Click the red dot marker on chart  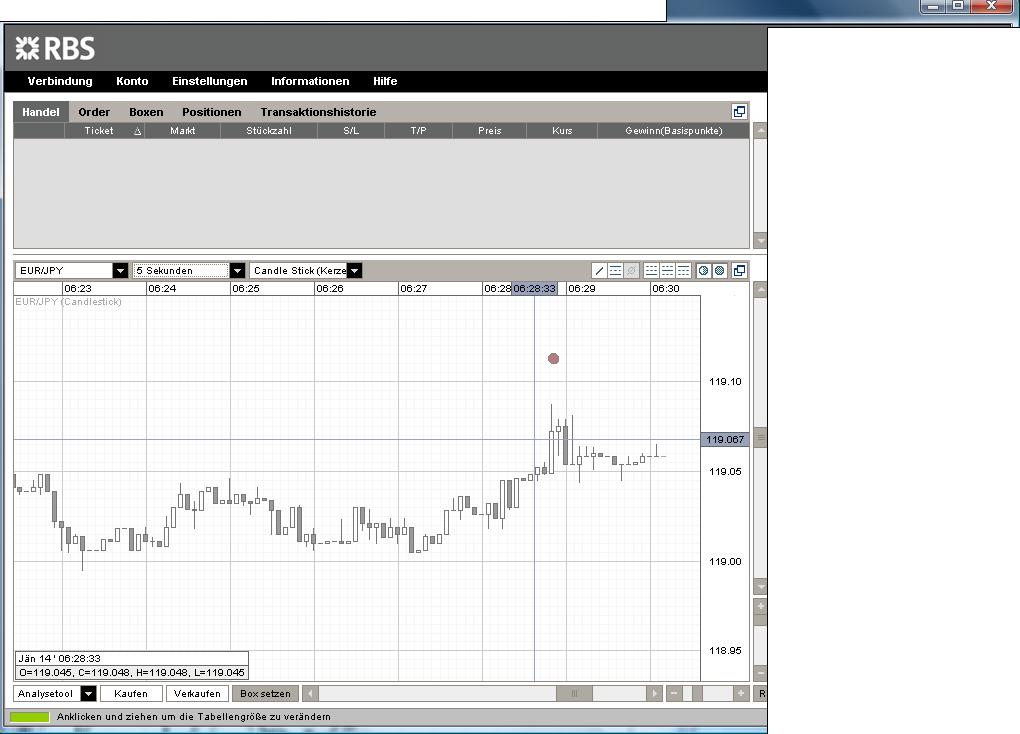click(554, 359)
